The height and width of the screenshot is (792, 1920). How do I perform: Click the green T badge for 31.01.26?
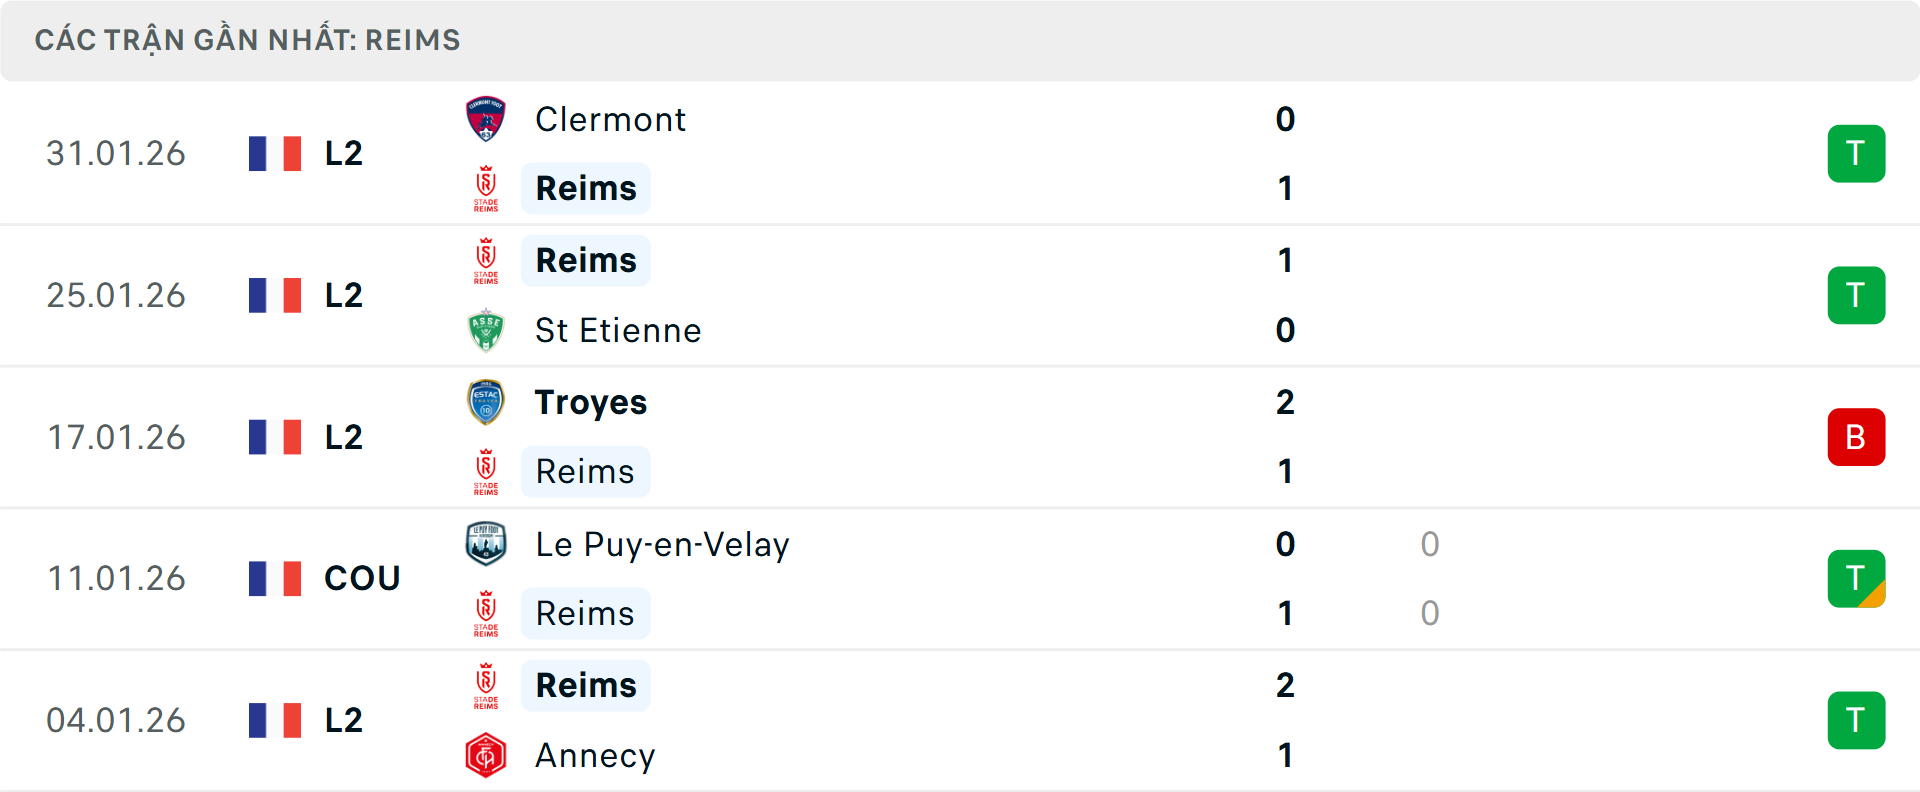click(1856, 154)
